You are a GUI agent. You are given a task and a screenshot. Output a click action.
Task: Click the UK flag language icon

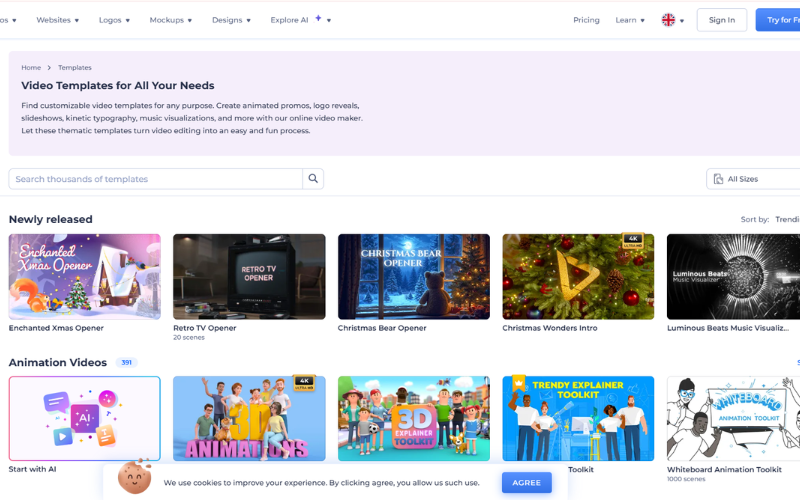668,20
